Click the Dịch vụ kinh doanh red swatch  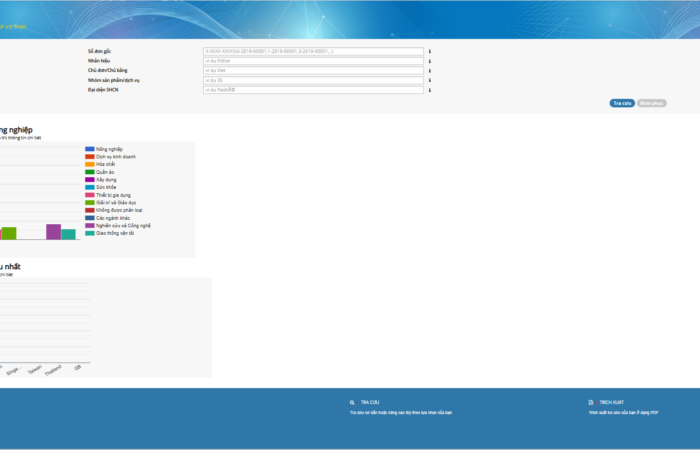[x=90, y=157]
